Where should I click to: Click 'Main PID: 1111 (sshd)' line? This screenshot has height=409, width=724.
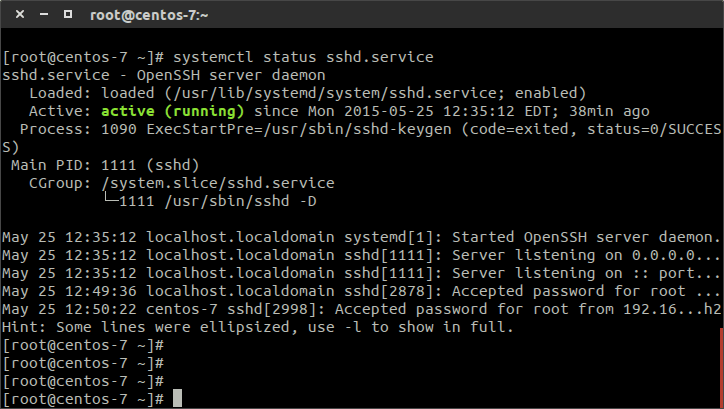point(105,165)
